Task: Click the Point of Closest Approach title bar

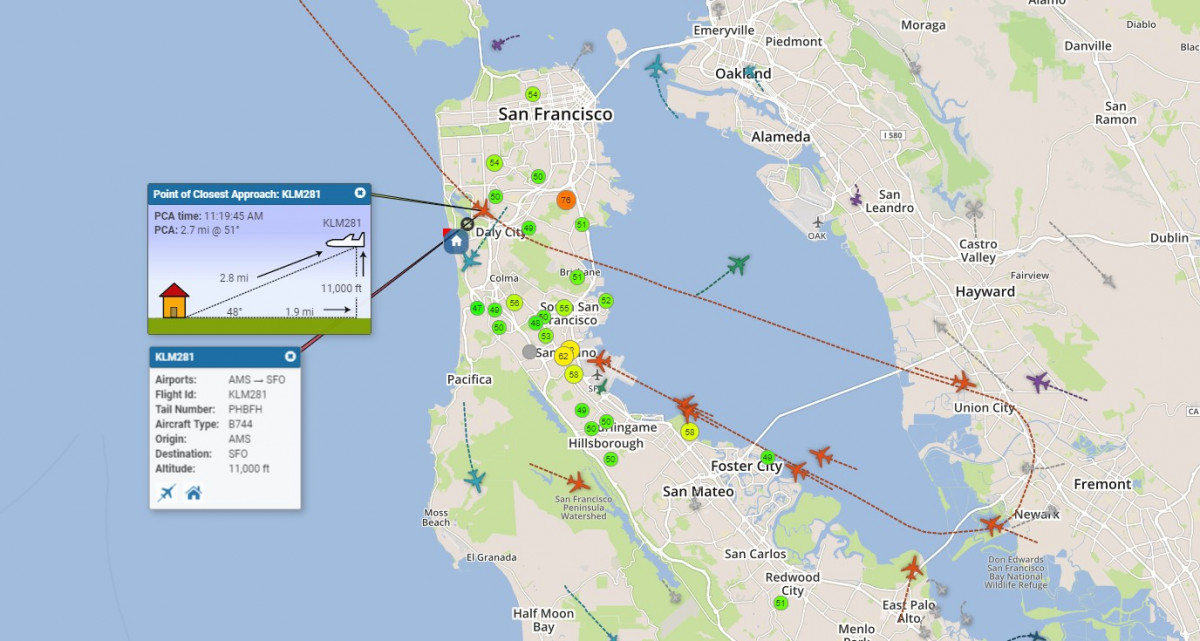Action: [x=250, y=193]
